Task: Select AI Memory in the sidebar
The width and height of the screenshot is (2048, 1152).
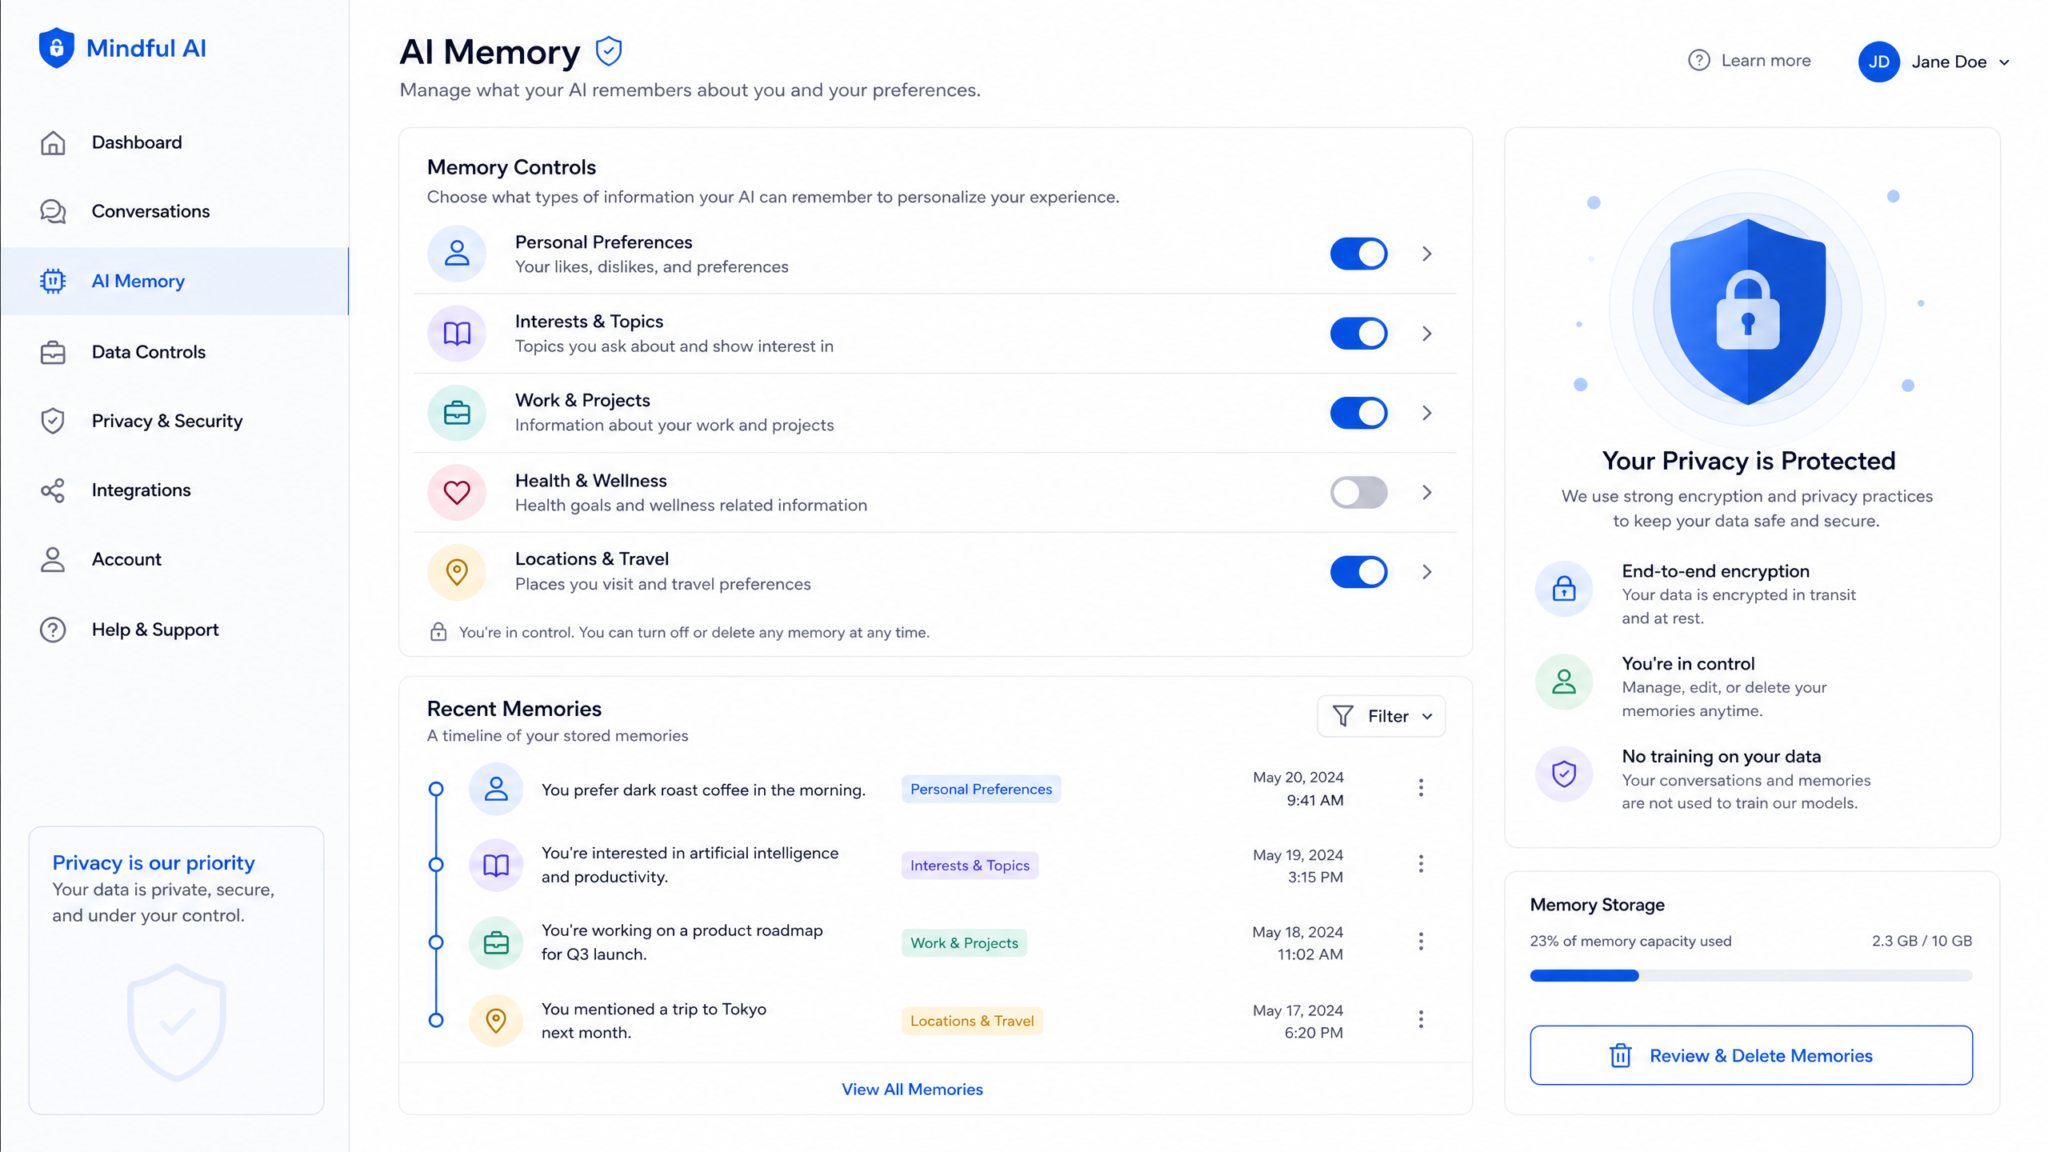Action: [x=175, y=281]
